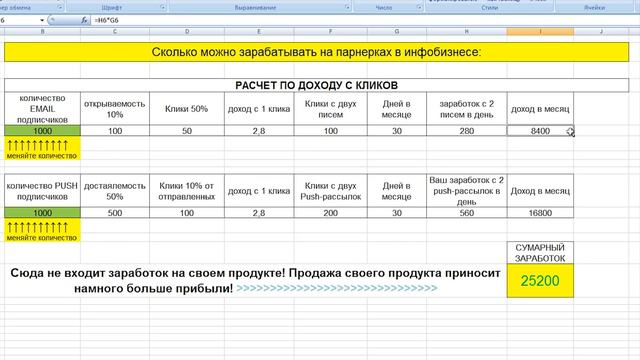640x360 pixels.
Task: Select the 100 cell under 'Клики с двух писем'
Action: 331,131
